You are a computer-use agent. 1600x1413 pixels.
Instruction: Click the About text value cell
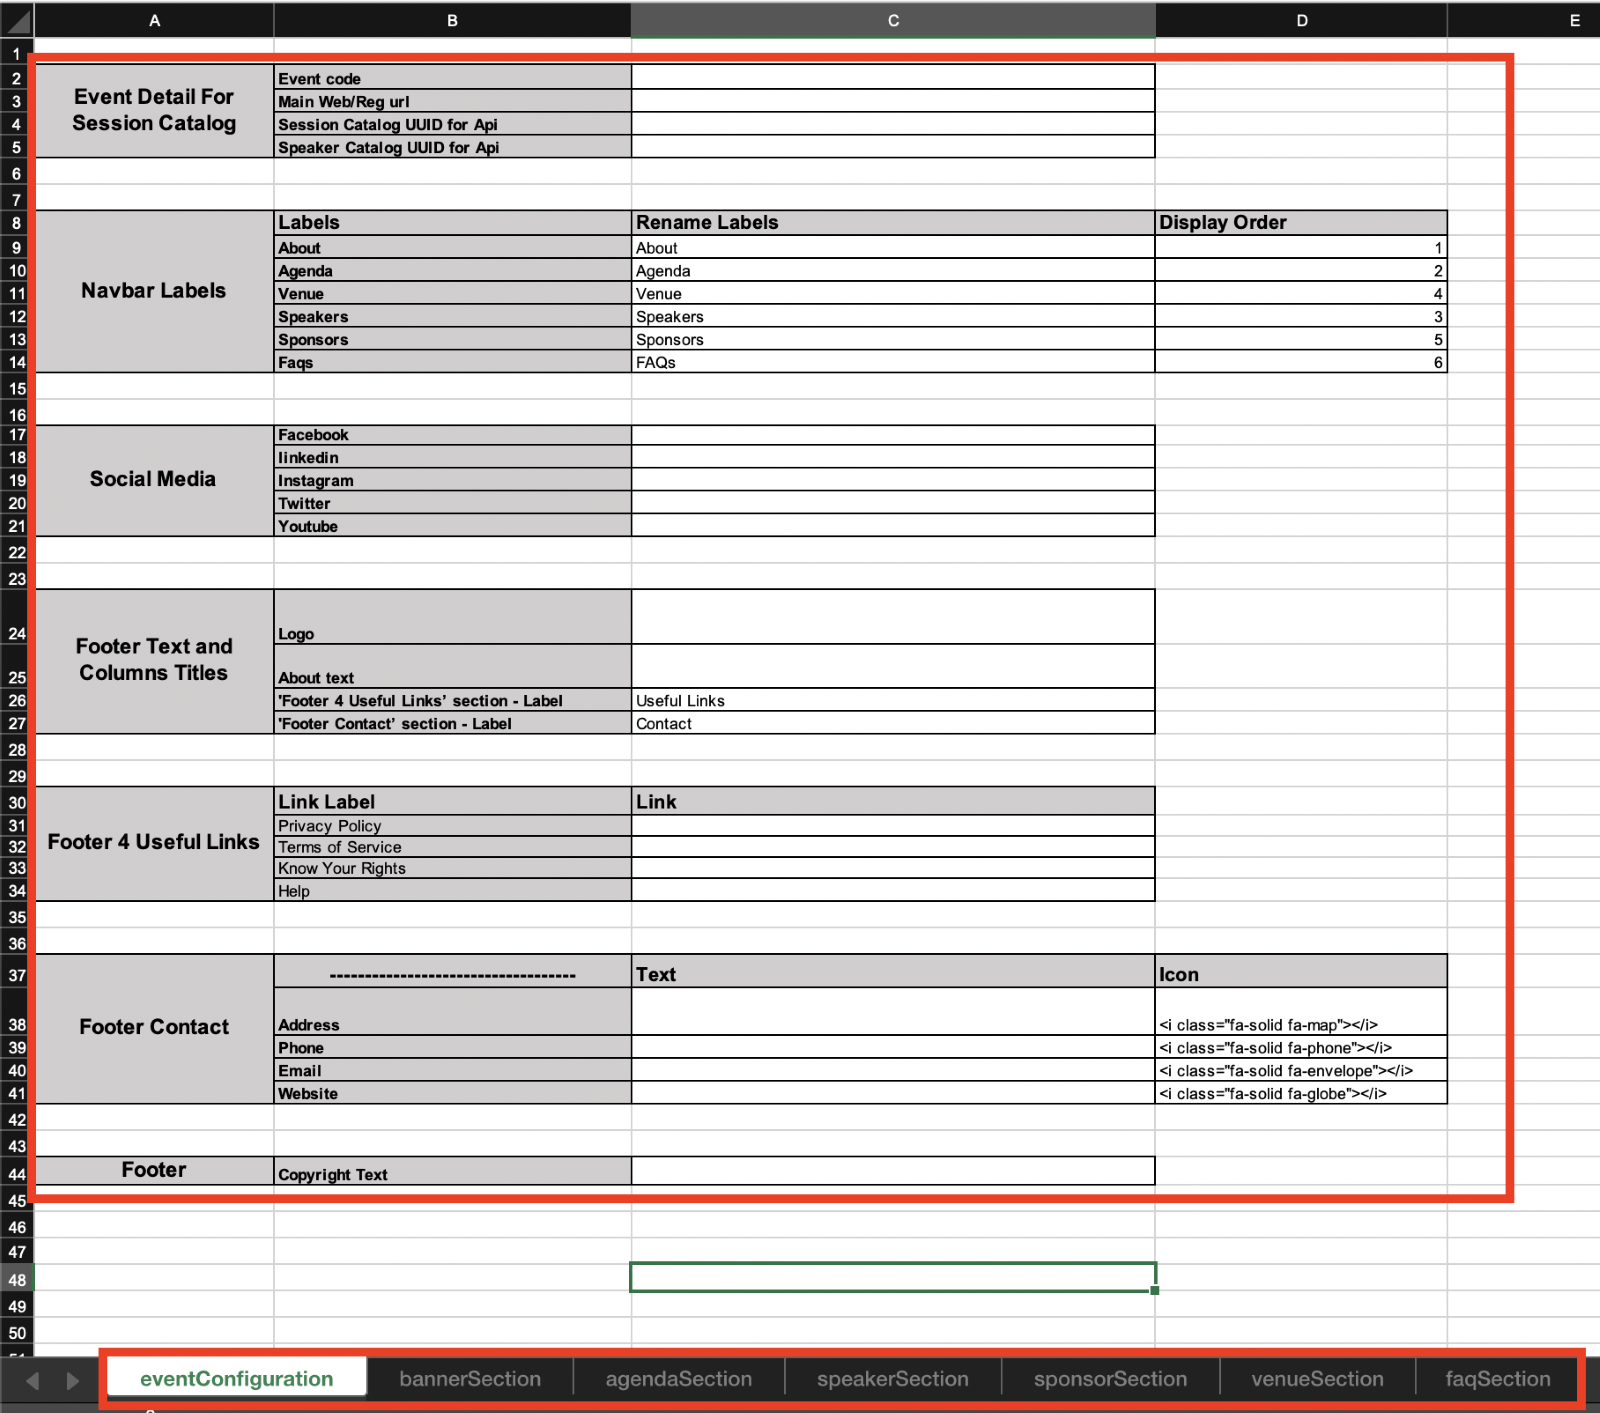tap(893, 666)
